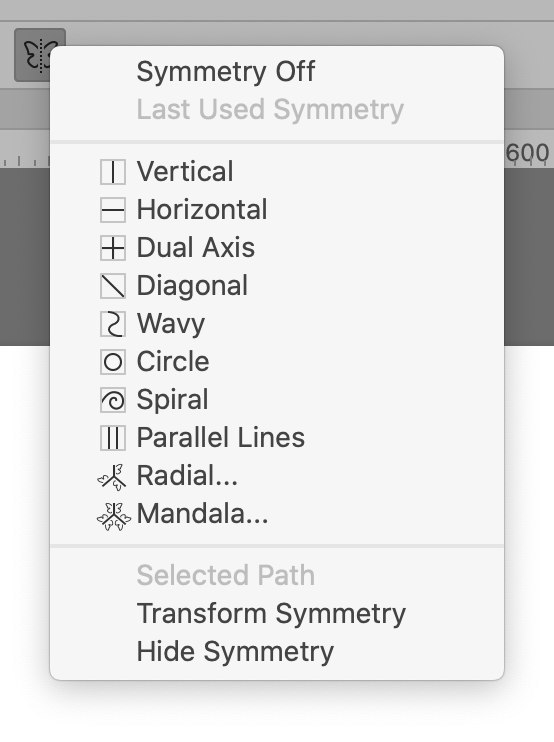554x742 pixels.
Task: Click the Diagonal symmetry icon
Action: pos(113,286)
